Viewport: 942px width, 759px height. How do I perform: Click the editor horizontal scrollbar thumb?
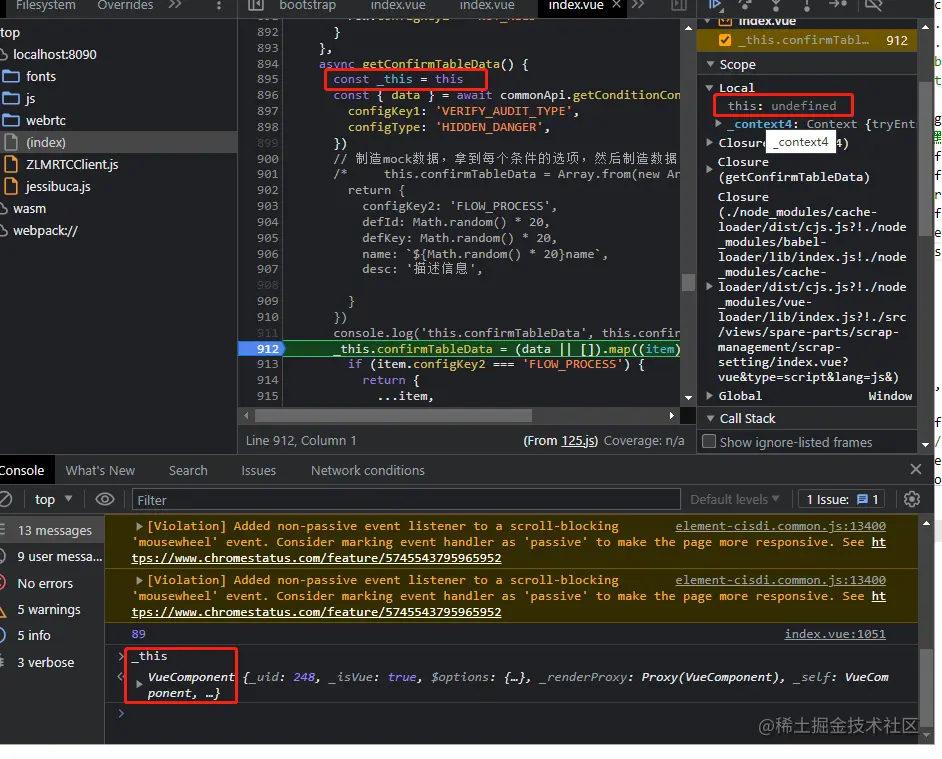[x=393, y=415]
